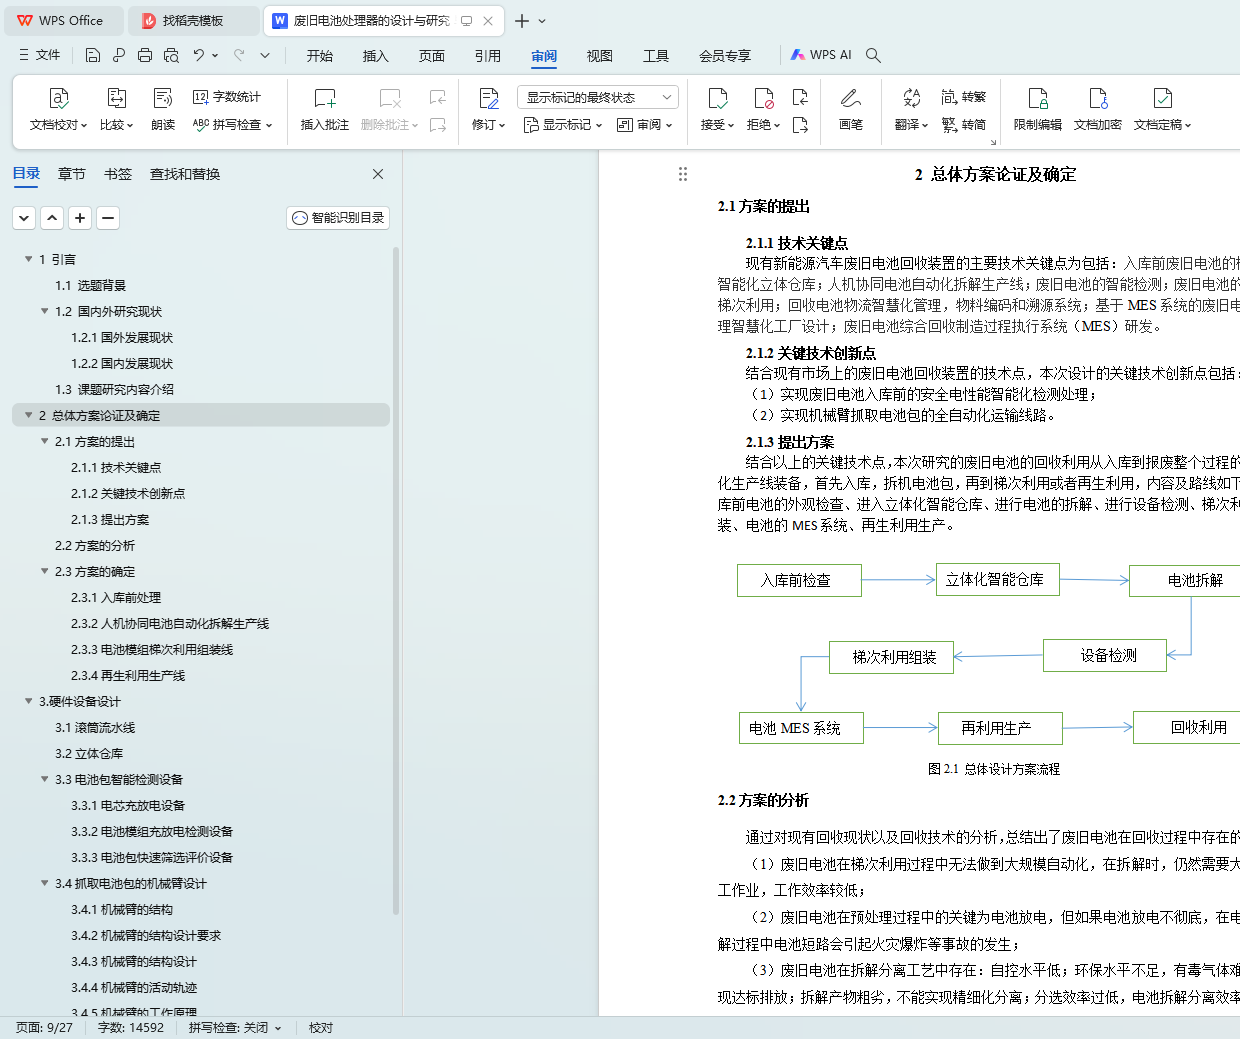1240x1039 pixels.
Task: Convert text with 转繁 button
Action: coord(964,97)
